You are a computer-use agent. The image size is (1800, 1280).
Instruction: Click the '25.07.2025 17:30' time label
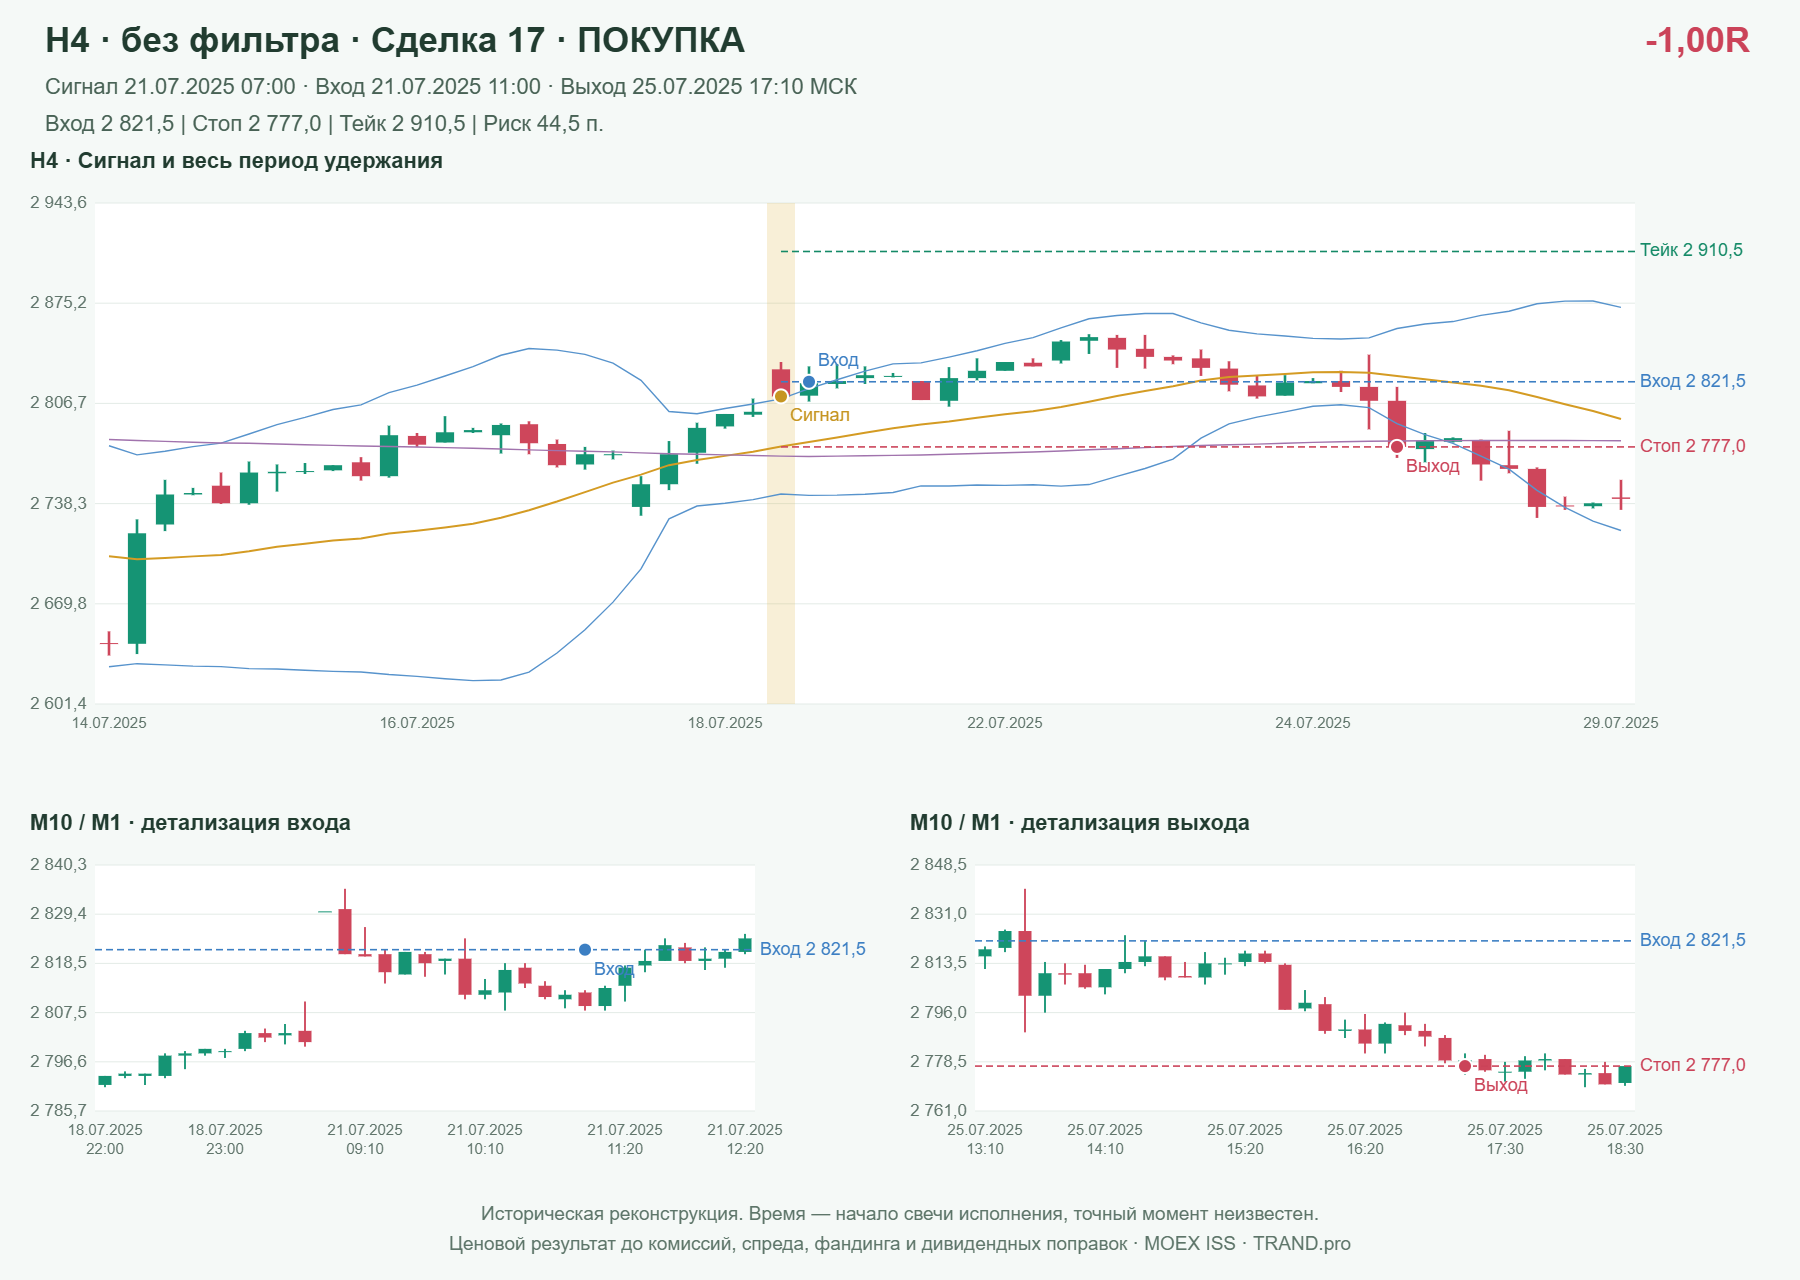tap(1505, 1139)
